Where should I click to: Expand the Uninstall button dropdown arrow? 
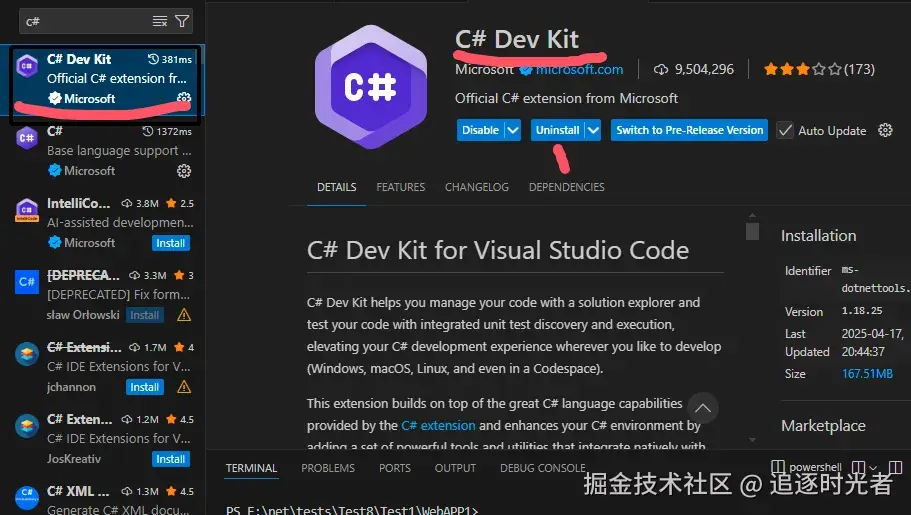click(593, 130)
